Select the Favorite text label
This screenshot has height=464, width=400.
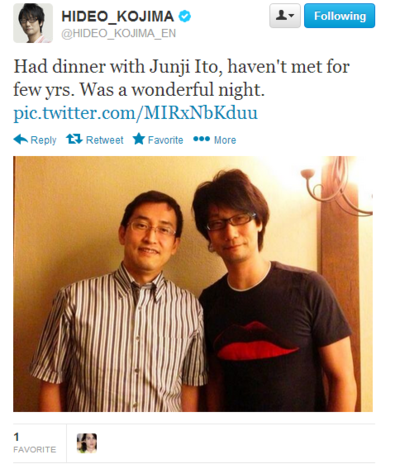pos(165,140)
